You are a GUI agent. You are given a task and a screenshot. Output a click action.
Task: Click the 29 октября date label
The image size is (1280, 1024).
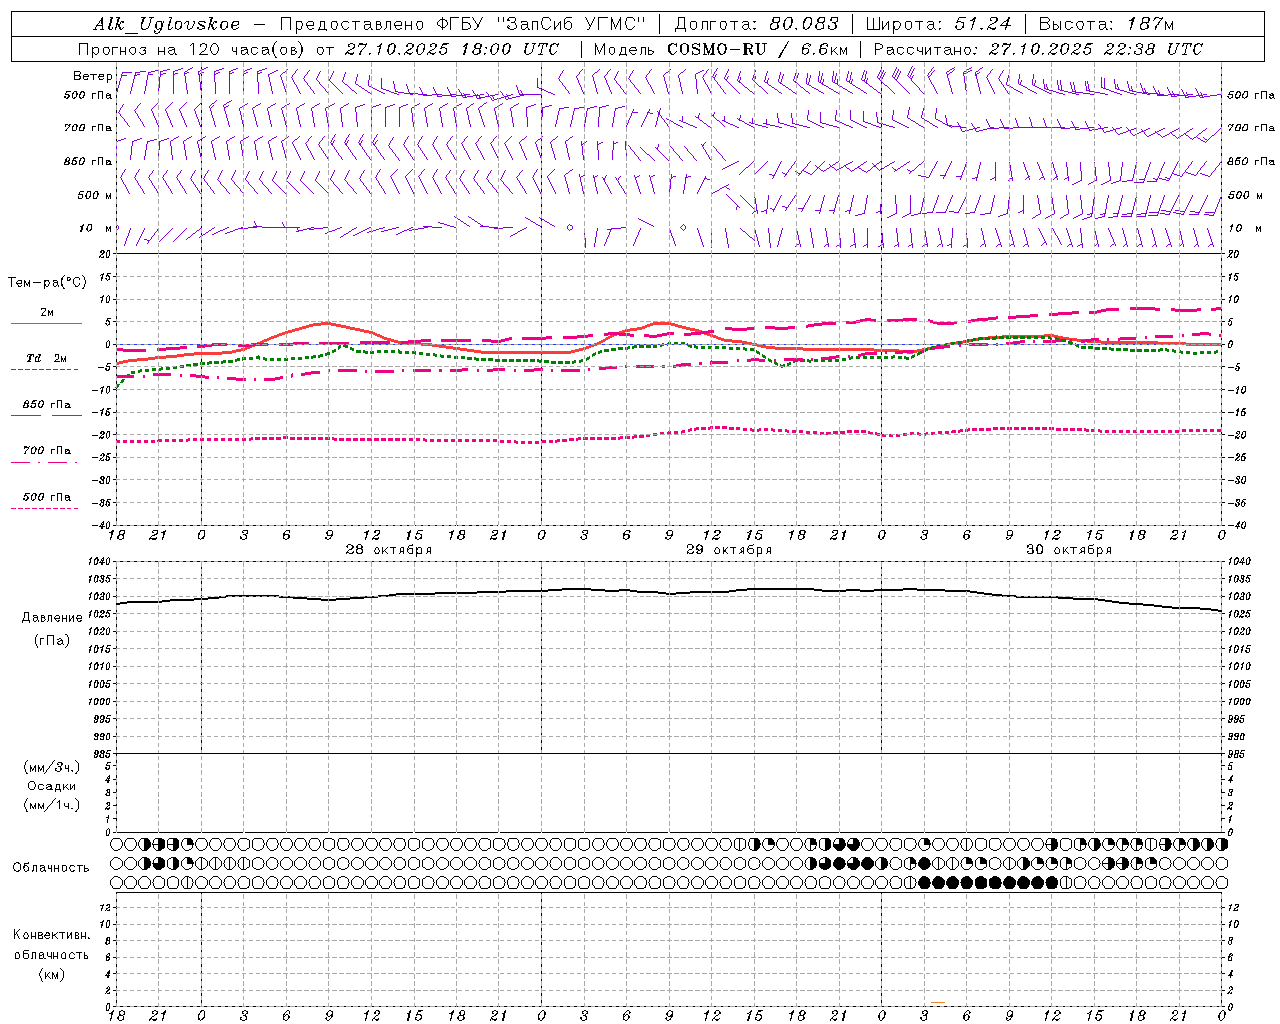coord(729,550)
